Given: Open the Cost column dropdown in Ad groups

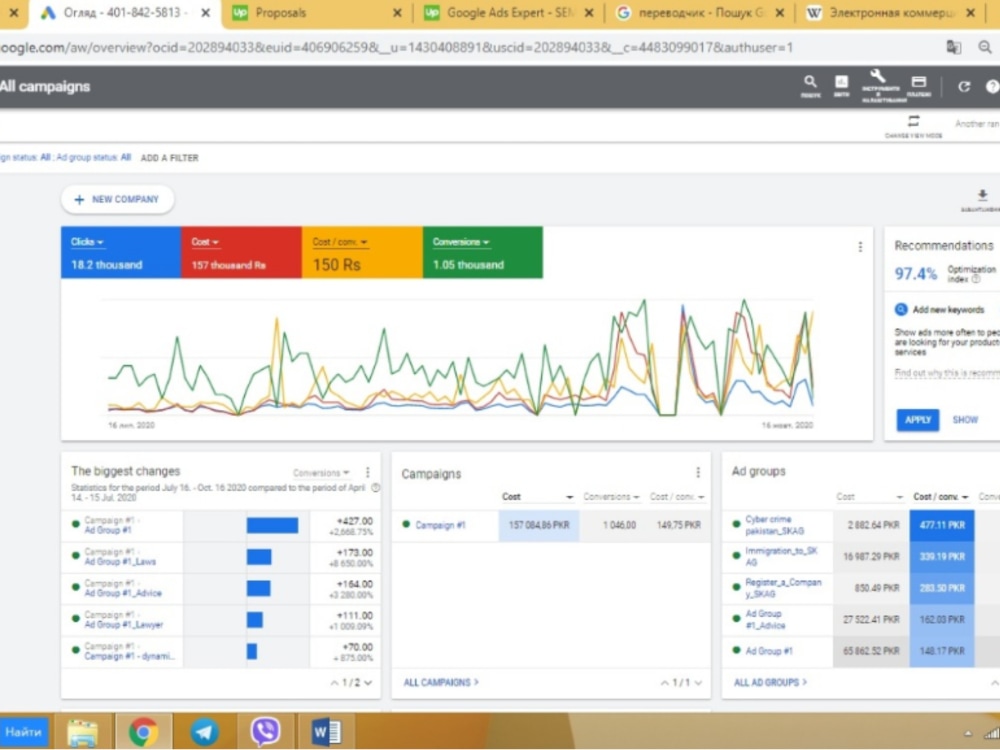Looking at the screenshot, I should 870,497.
